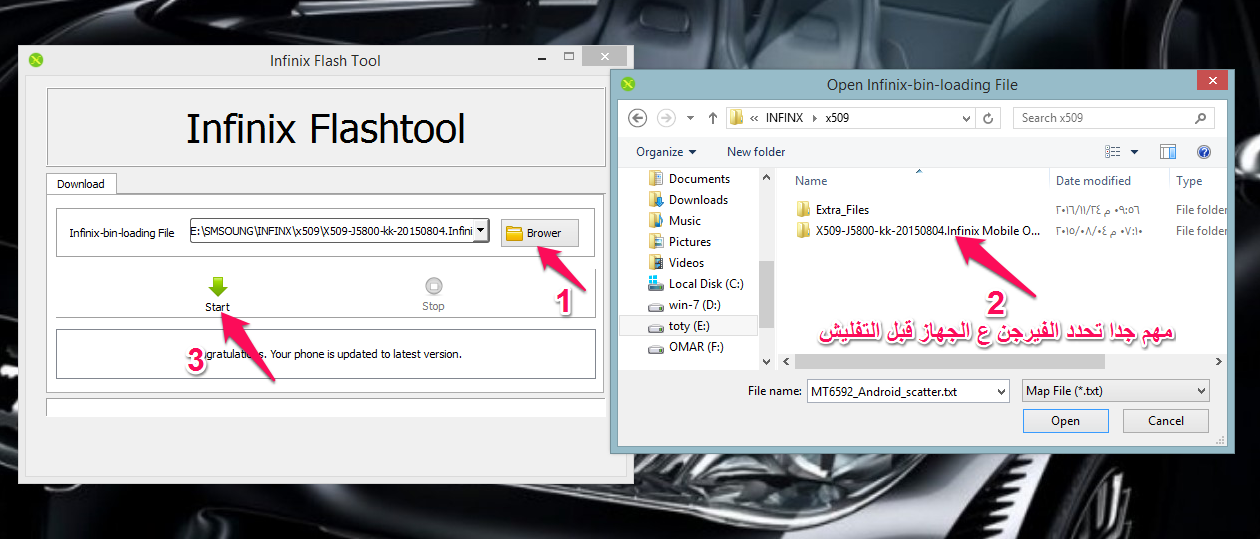Open the Infinix-bin-loading File path dropdown
Viewport: 1260px width, 539px height.
(x=481, y=231)
